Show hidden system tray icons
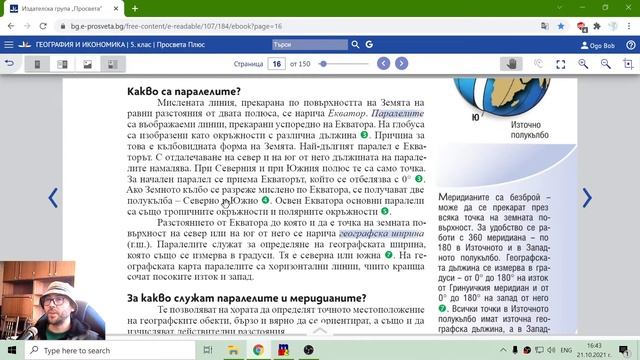The height and width of the screenshot is (360, 640). pos(503,350)
